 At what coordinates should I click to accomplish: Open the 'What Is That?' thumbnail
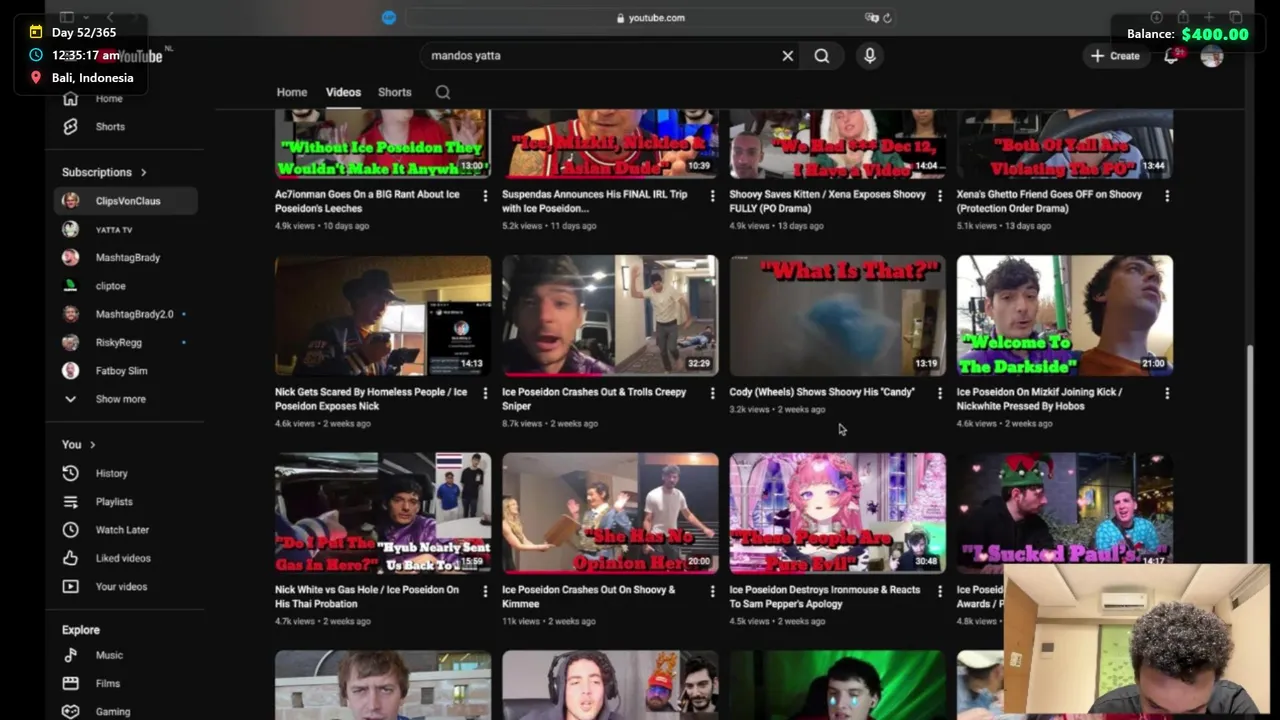pyautogui.click(x=837, y=316)
